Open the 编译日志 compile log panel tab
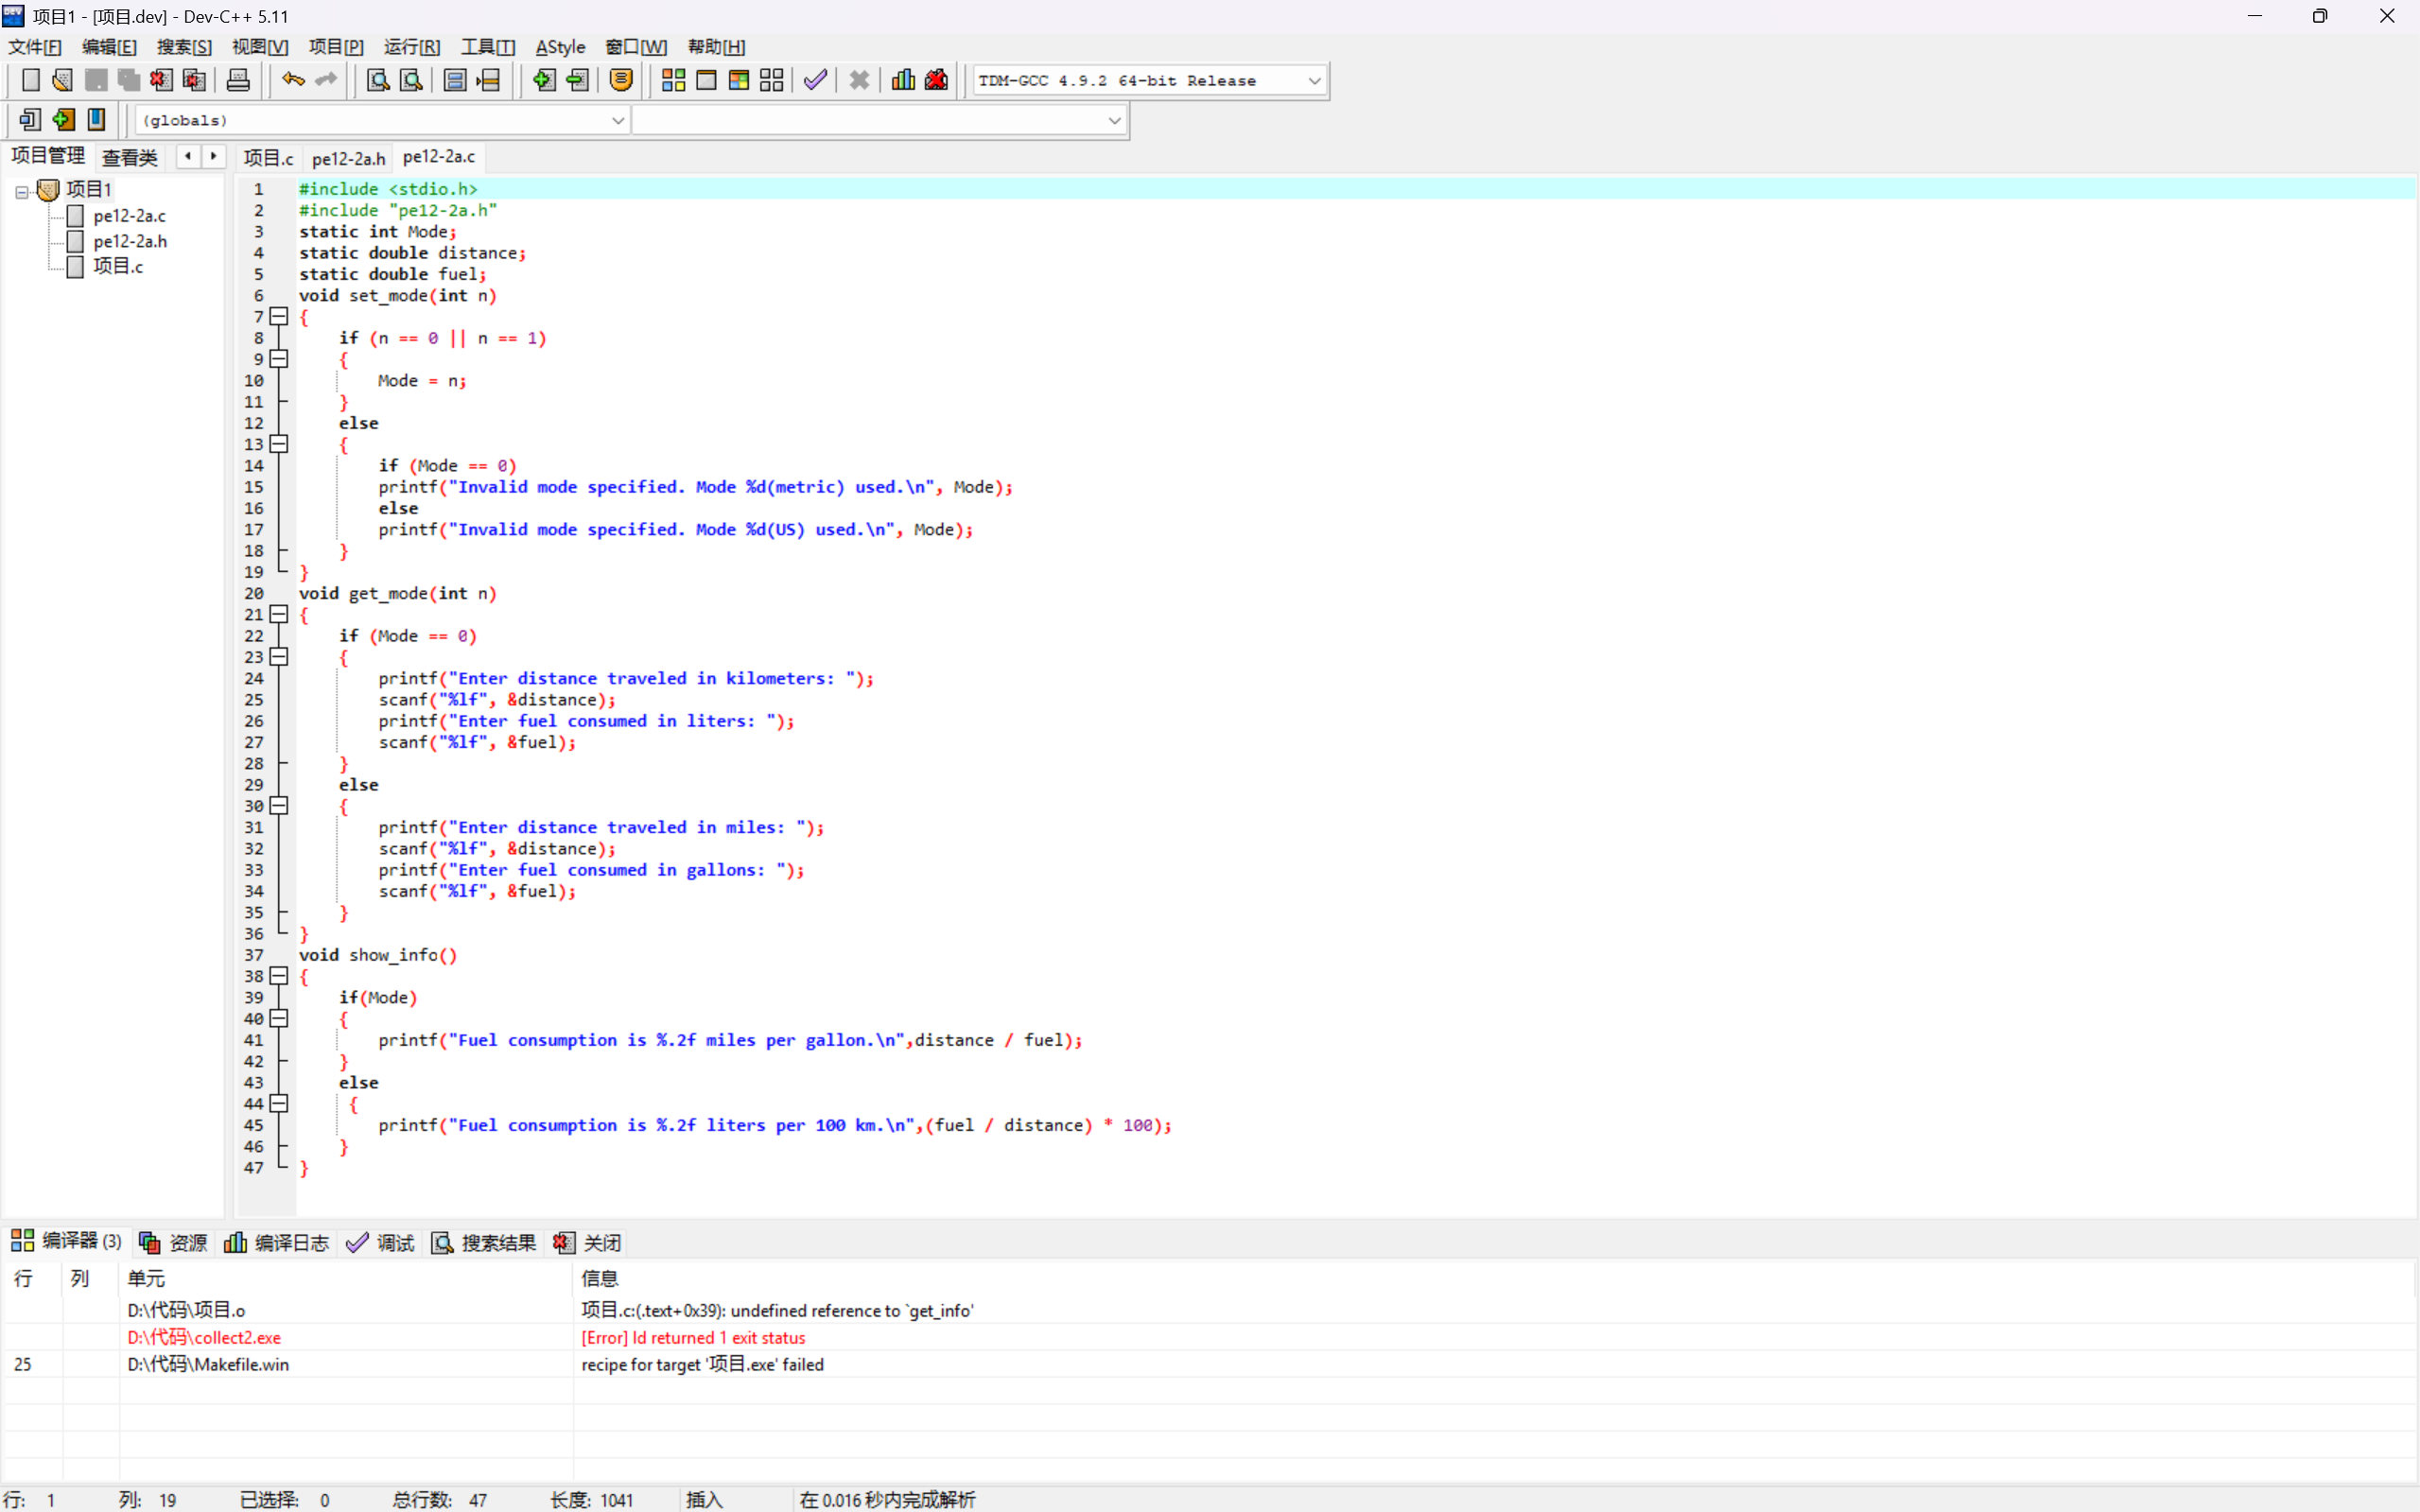The image size is (2420, 1512). click(277, 1242)
